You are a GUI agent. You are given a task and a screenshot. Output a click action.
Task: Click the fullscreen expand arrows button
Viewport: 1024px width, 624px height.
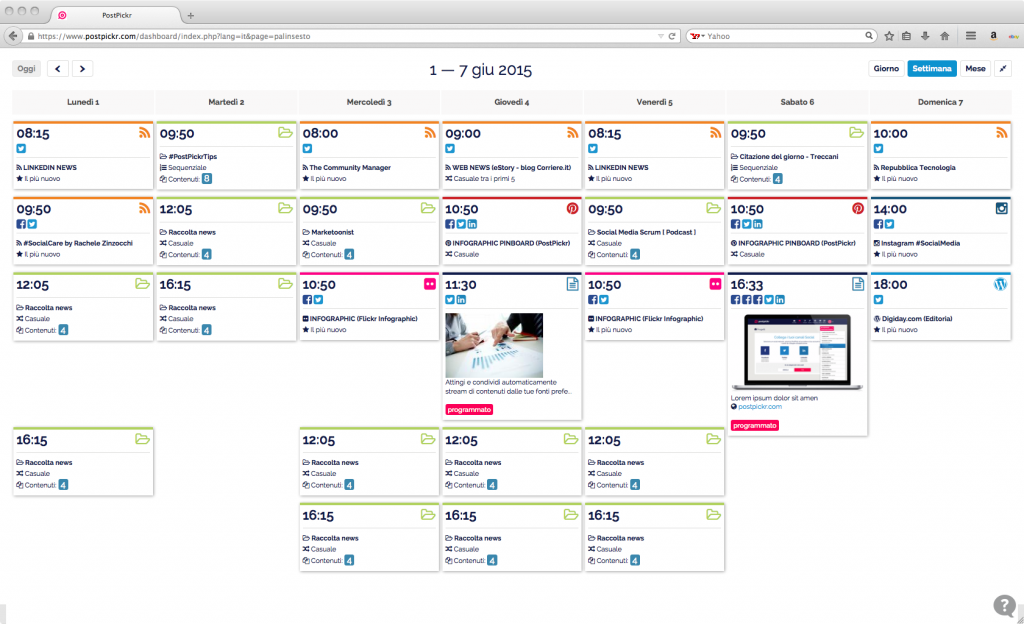pos(1003,69)
